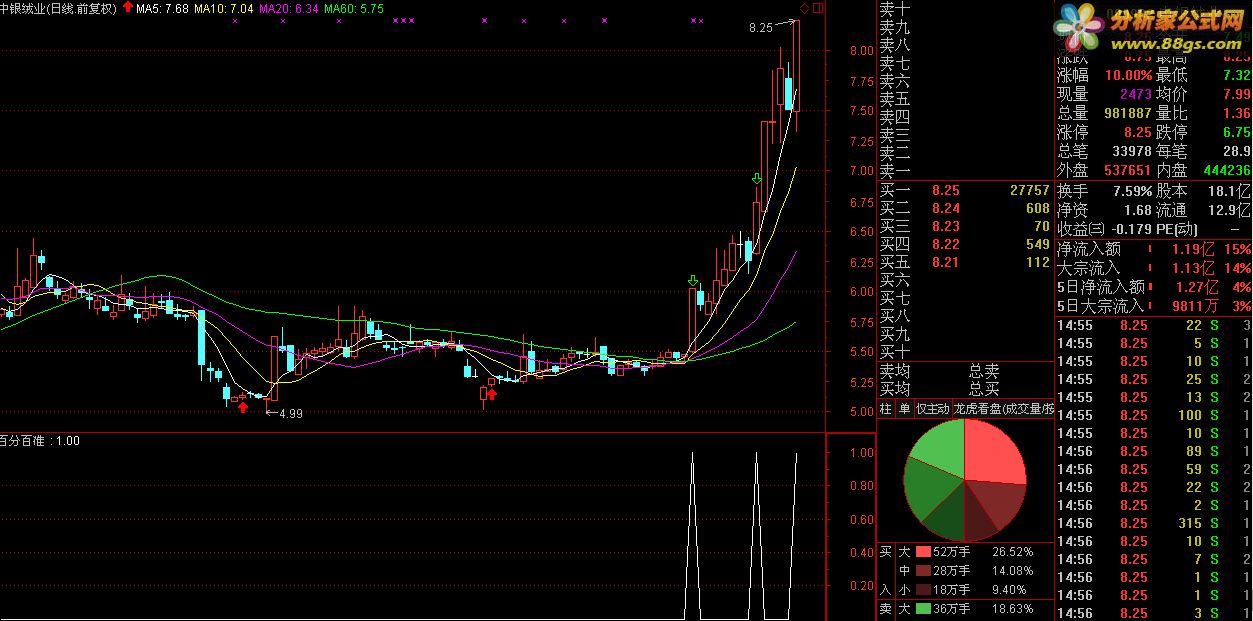Click MA60: 5.75 indicator label
The height and width of the screenshot is (621, 1253).
pyautogui.click(x=355, y=8)
